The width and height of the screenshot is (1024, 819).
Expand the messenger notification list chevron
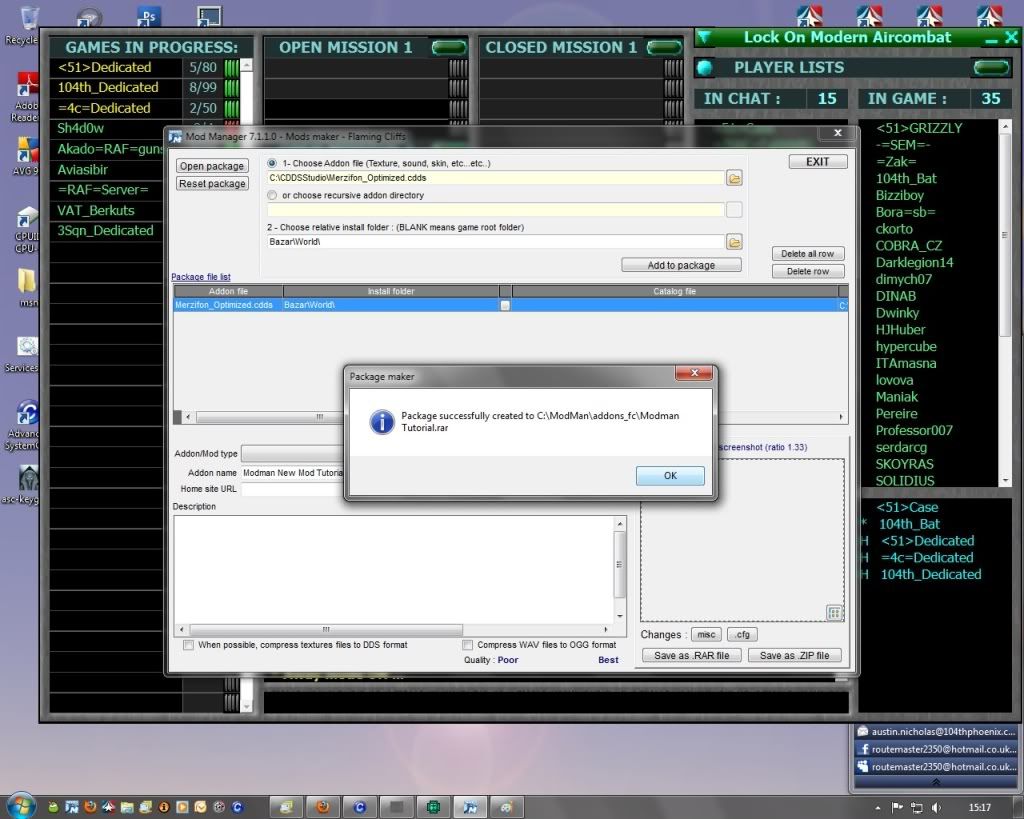[935, 782]
